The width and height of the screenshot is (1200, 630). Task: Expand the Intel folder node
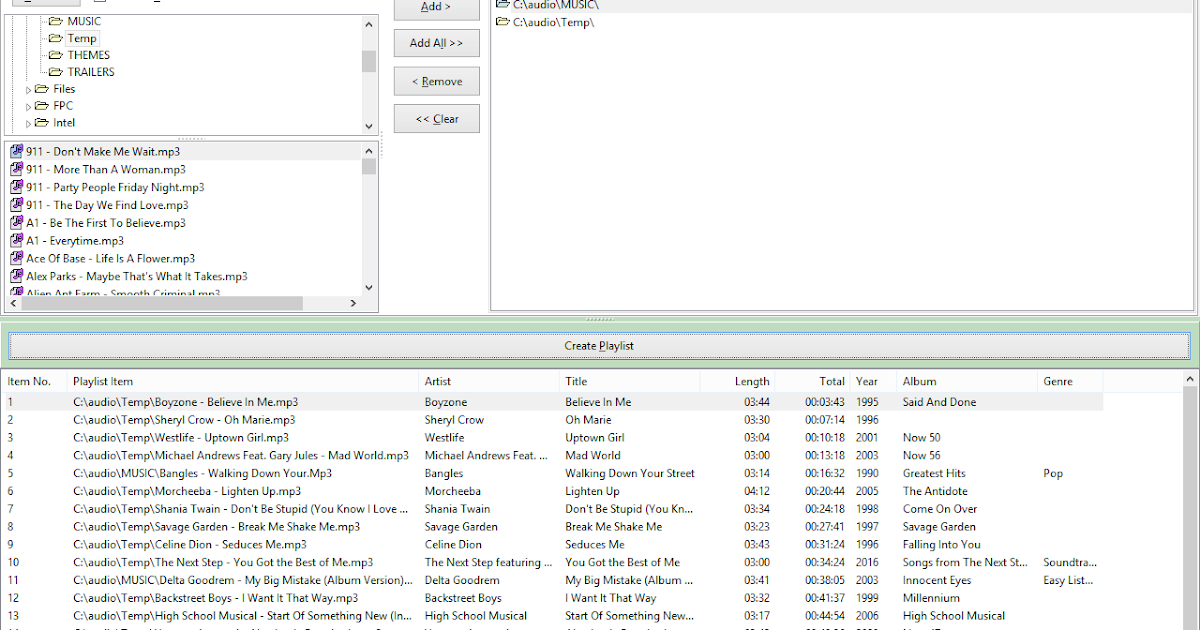[29, 124]
